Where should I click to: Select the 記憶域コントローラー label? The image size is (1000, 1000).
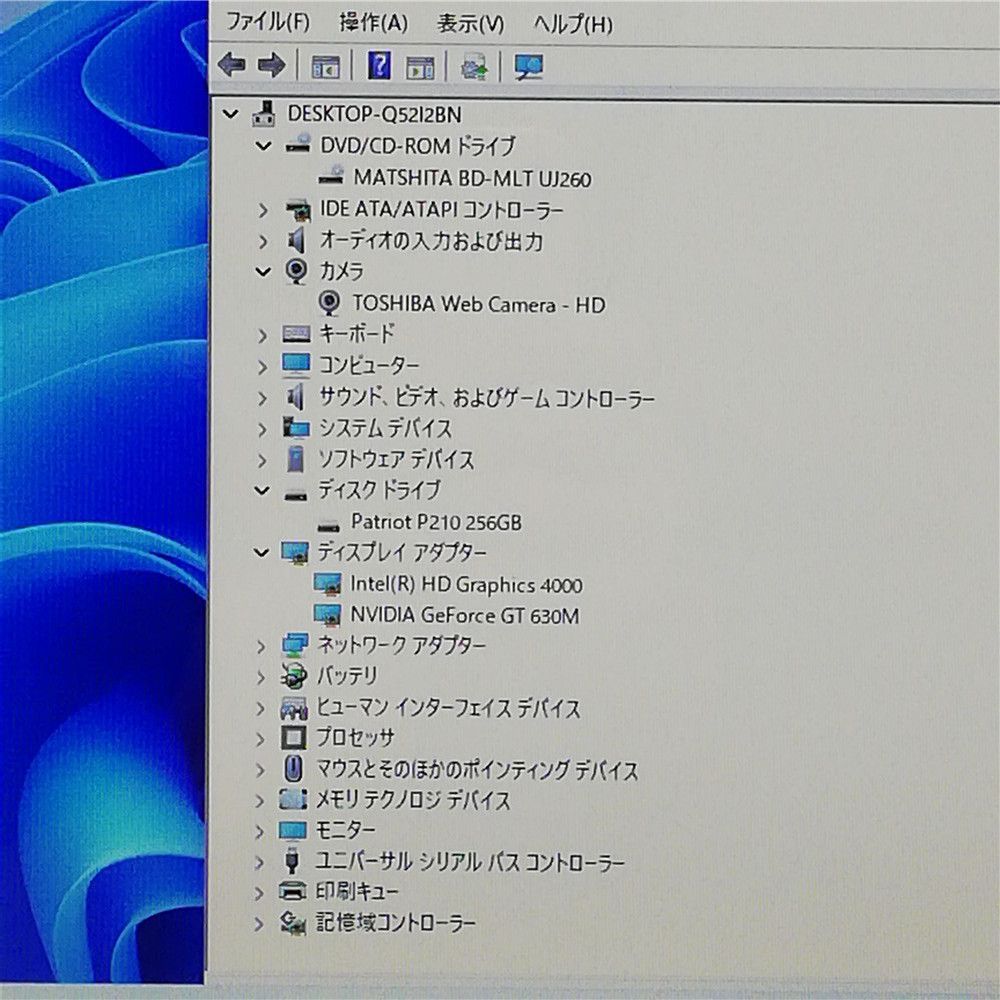(x=395, y=922)
